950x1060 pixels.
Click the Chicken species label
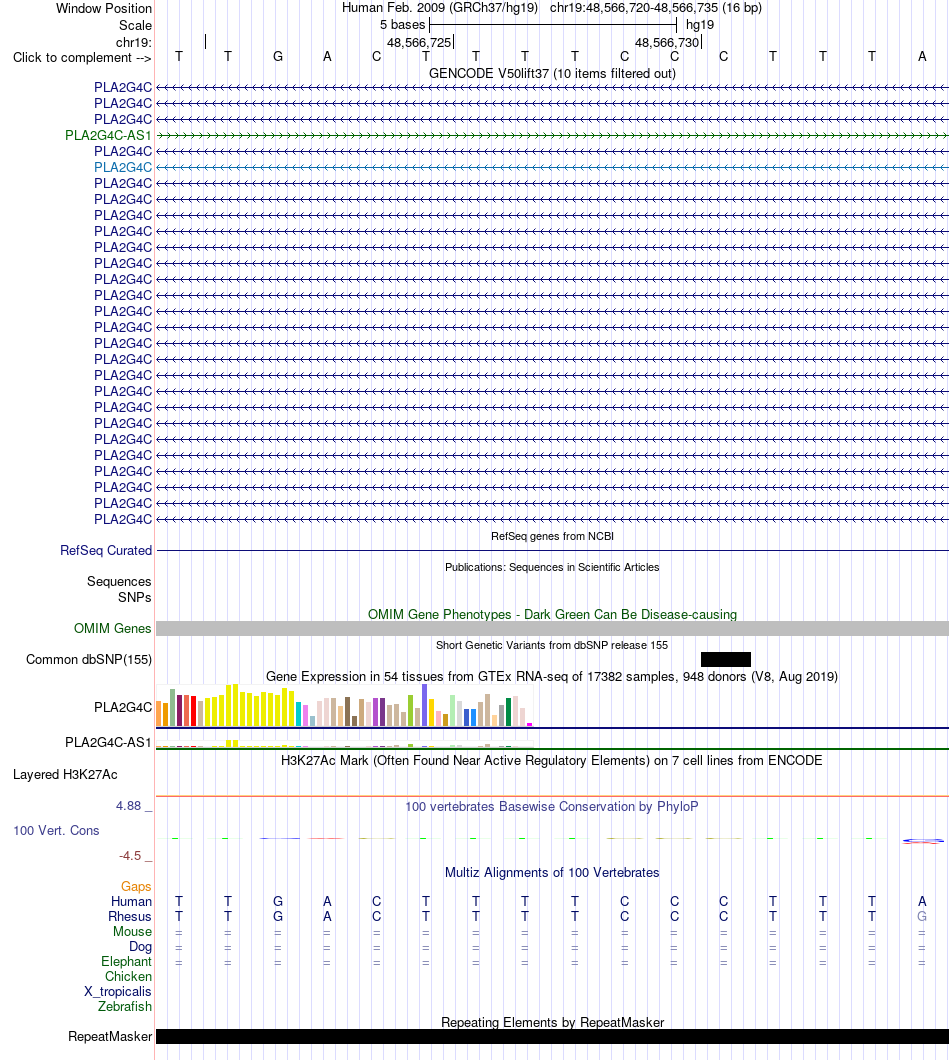(128, 976)
